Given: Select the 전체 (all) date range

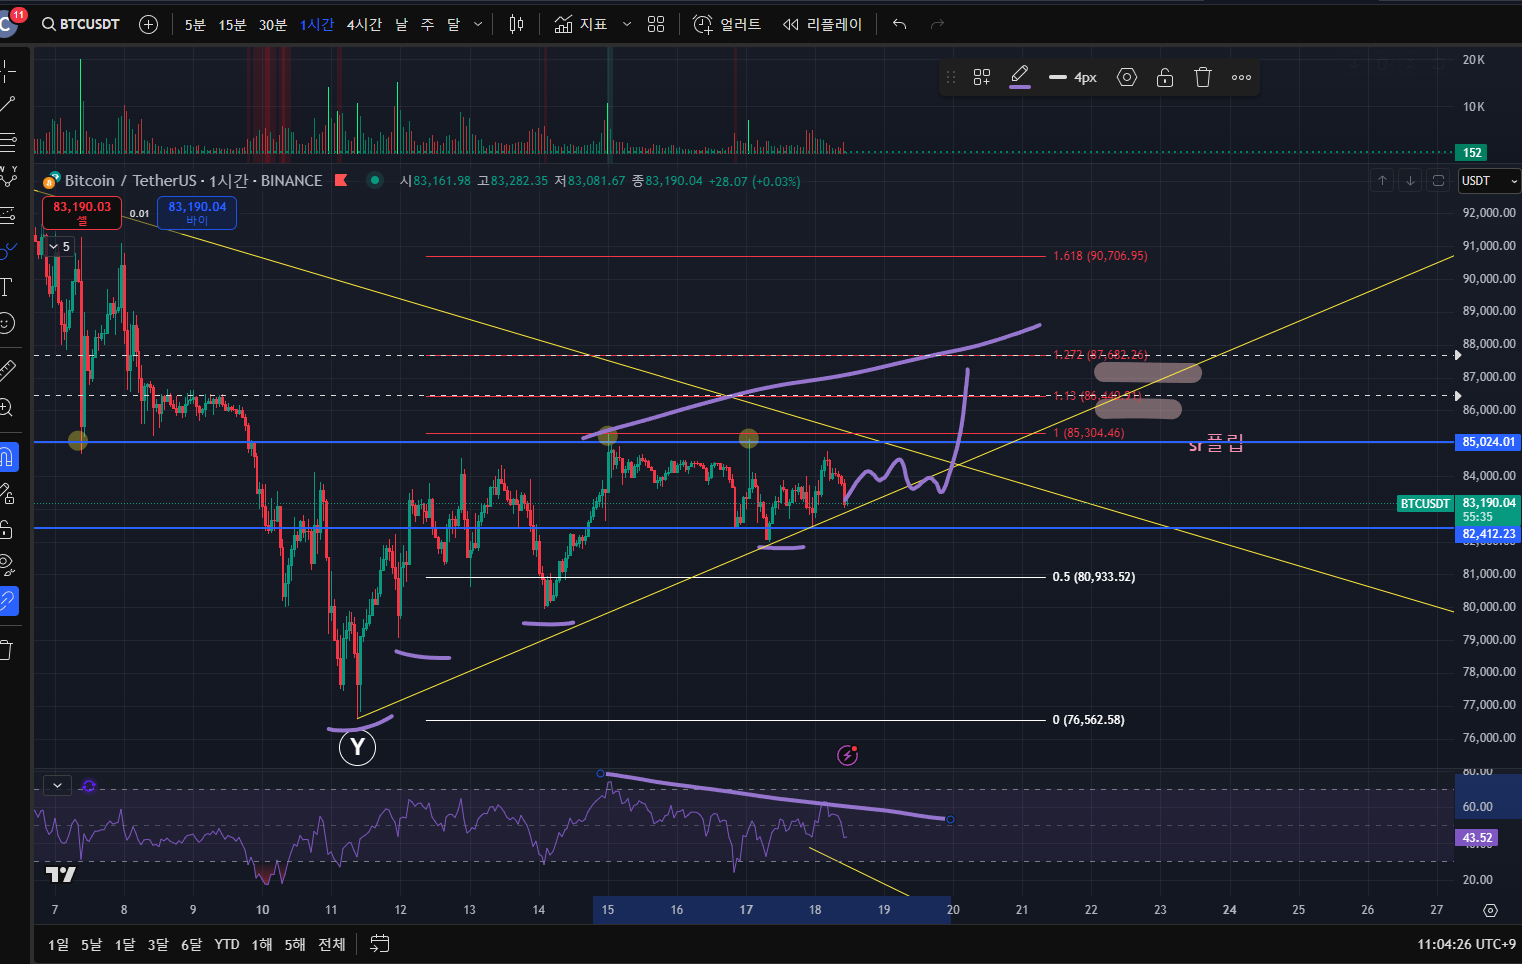Looking at the screenshot, I should point(331,944).
